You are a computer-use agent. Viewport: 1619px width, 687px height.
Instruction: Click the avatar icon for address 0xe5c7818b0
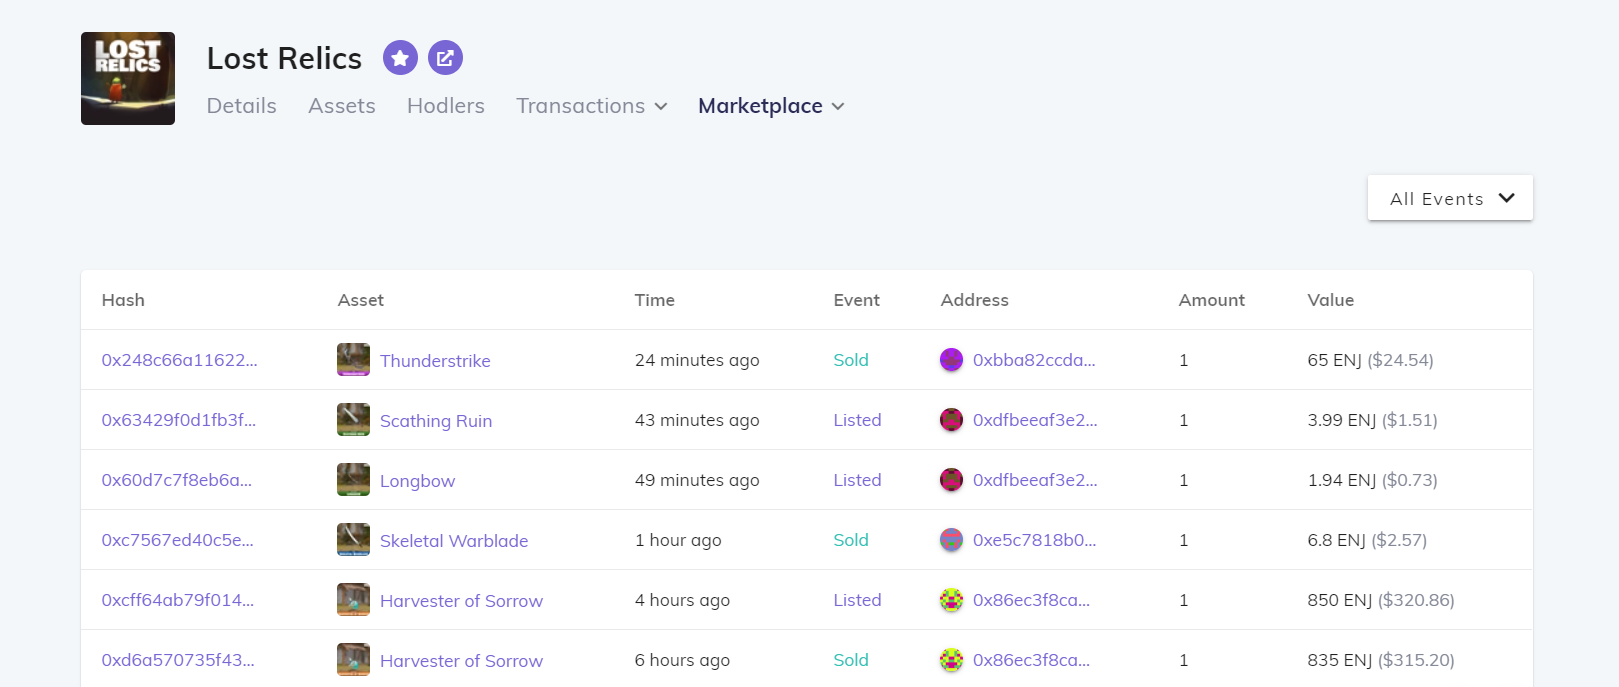pos(951,540)
